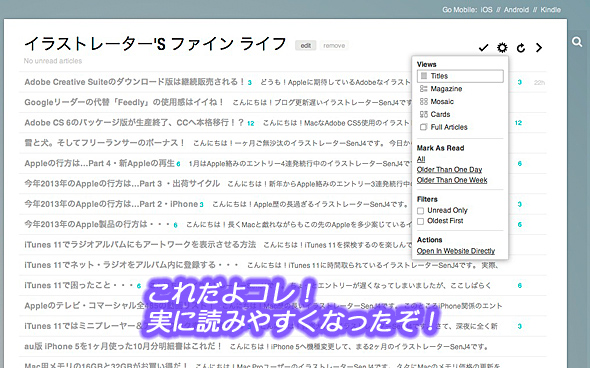Viewport: 590px width, 368px height.
Task: Choose Full Articles view
Action: click(x=449, y=127)
